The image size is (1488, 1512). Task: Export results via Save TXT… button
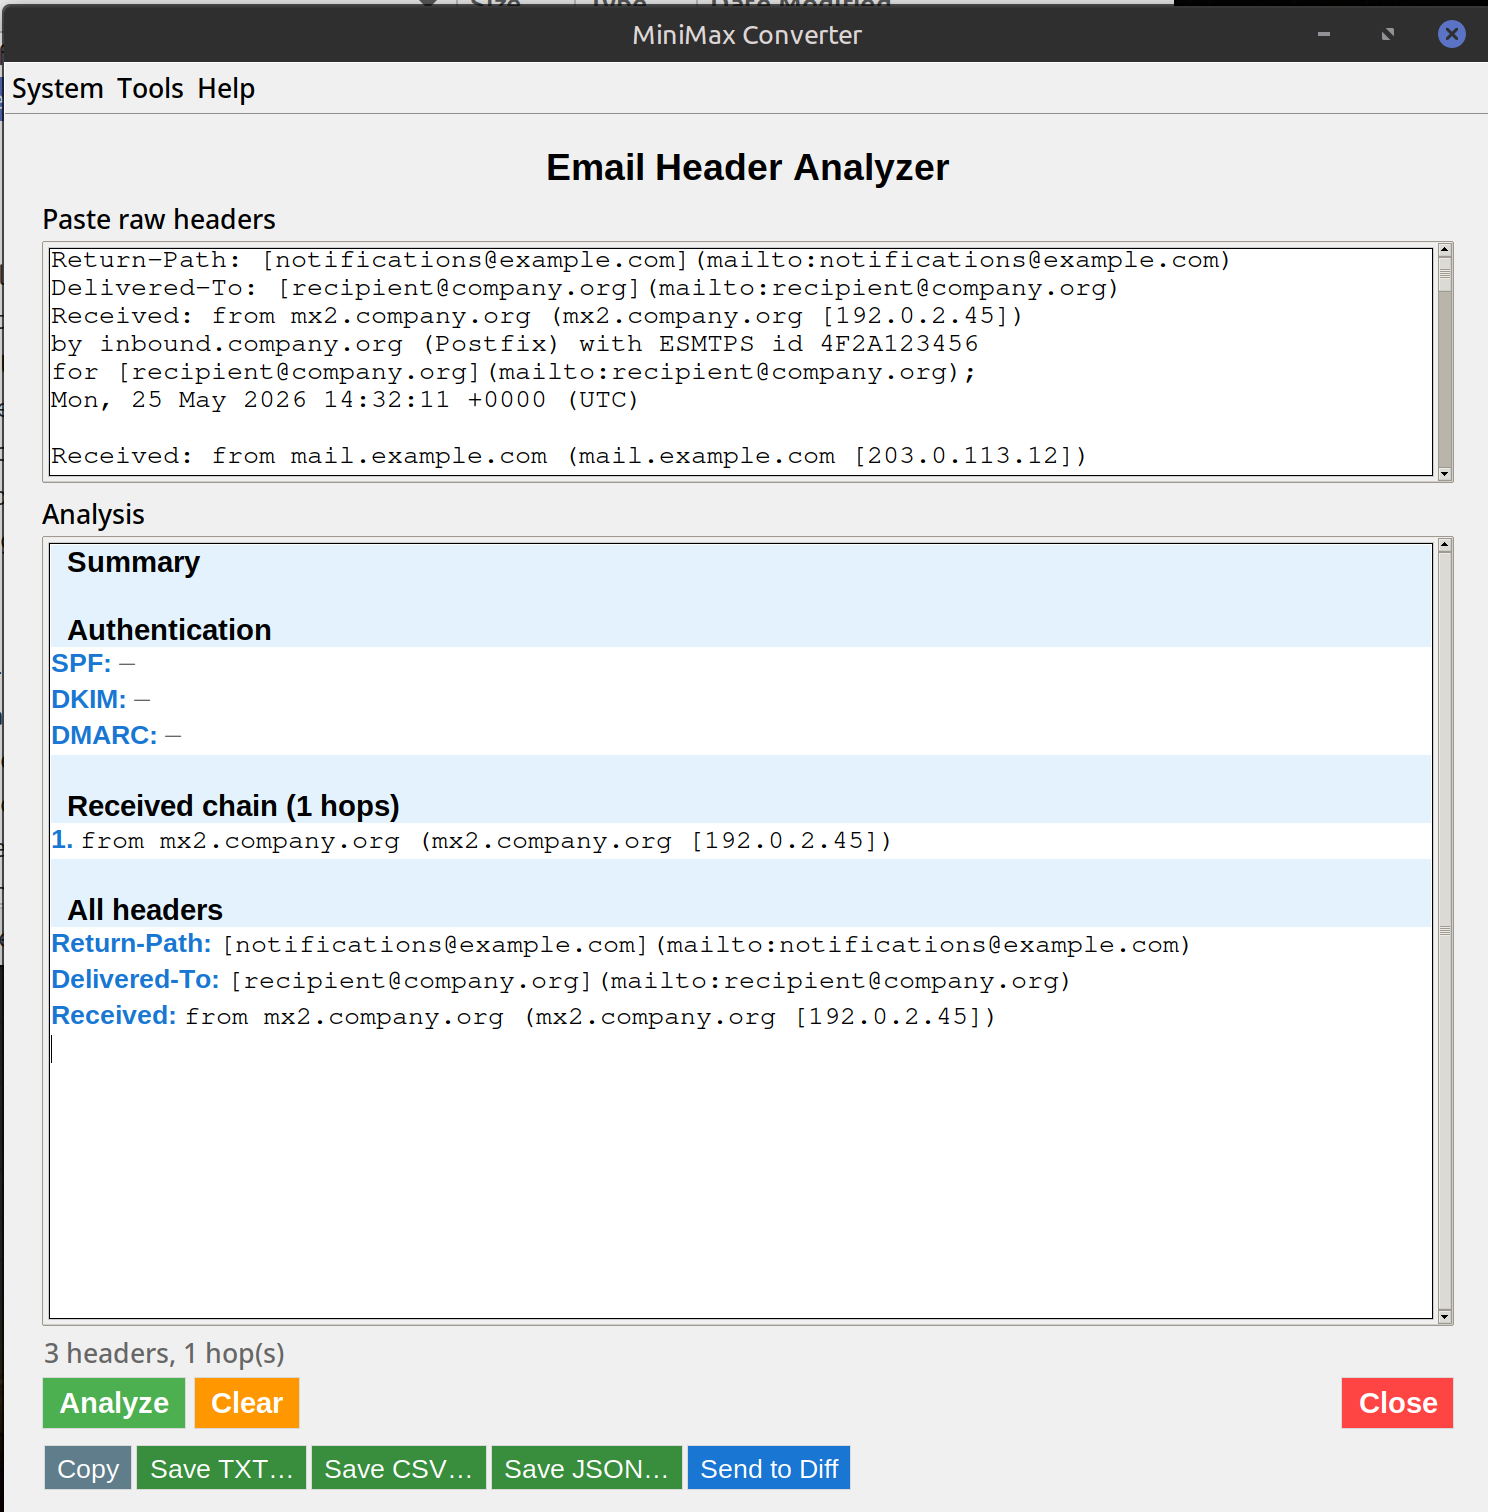pos(221,1468)
